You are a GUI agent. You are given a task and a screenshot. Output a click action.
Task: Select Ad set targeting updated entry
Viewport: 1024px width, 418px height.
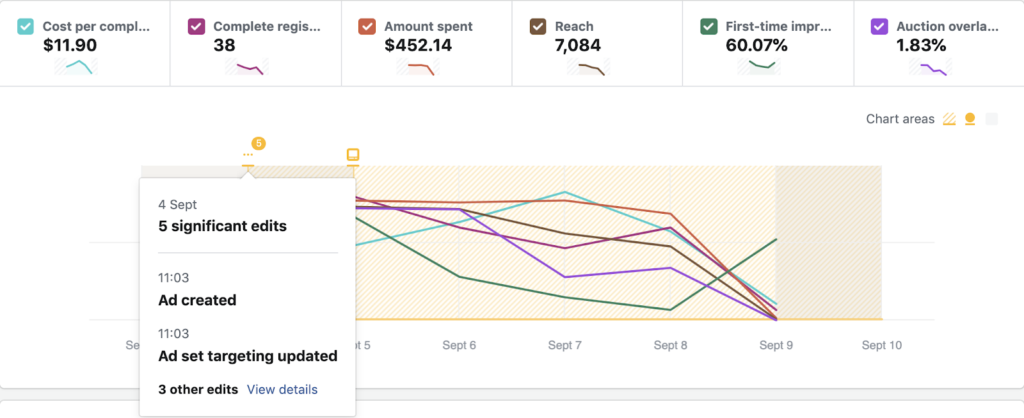(247, 355)
